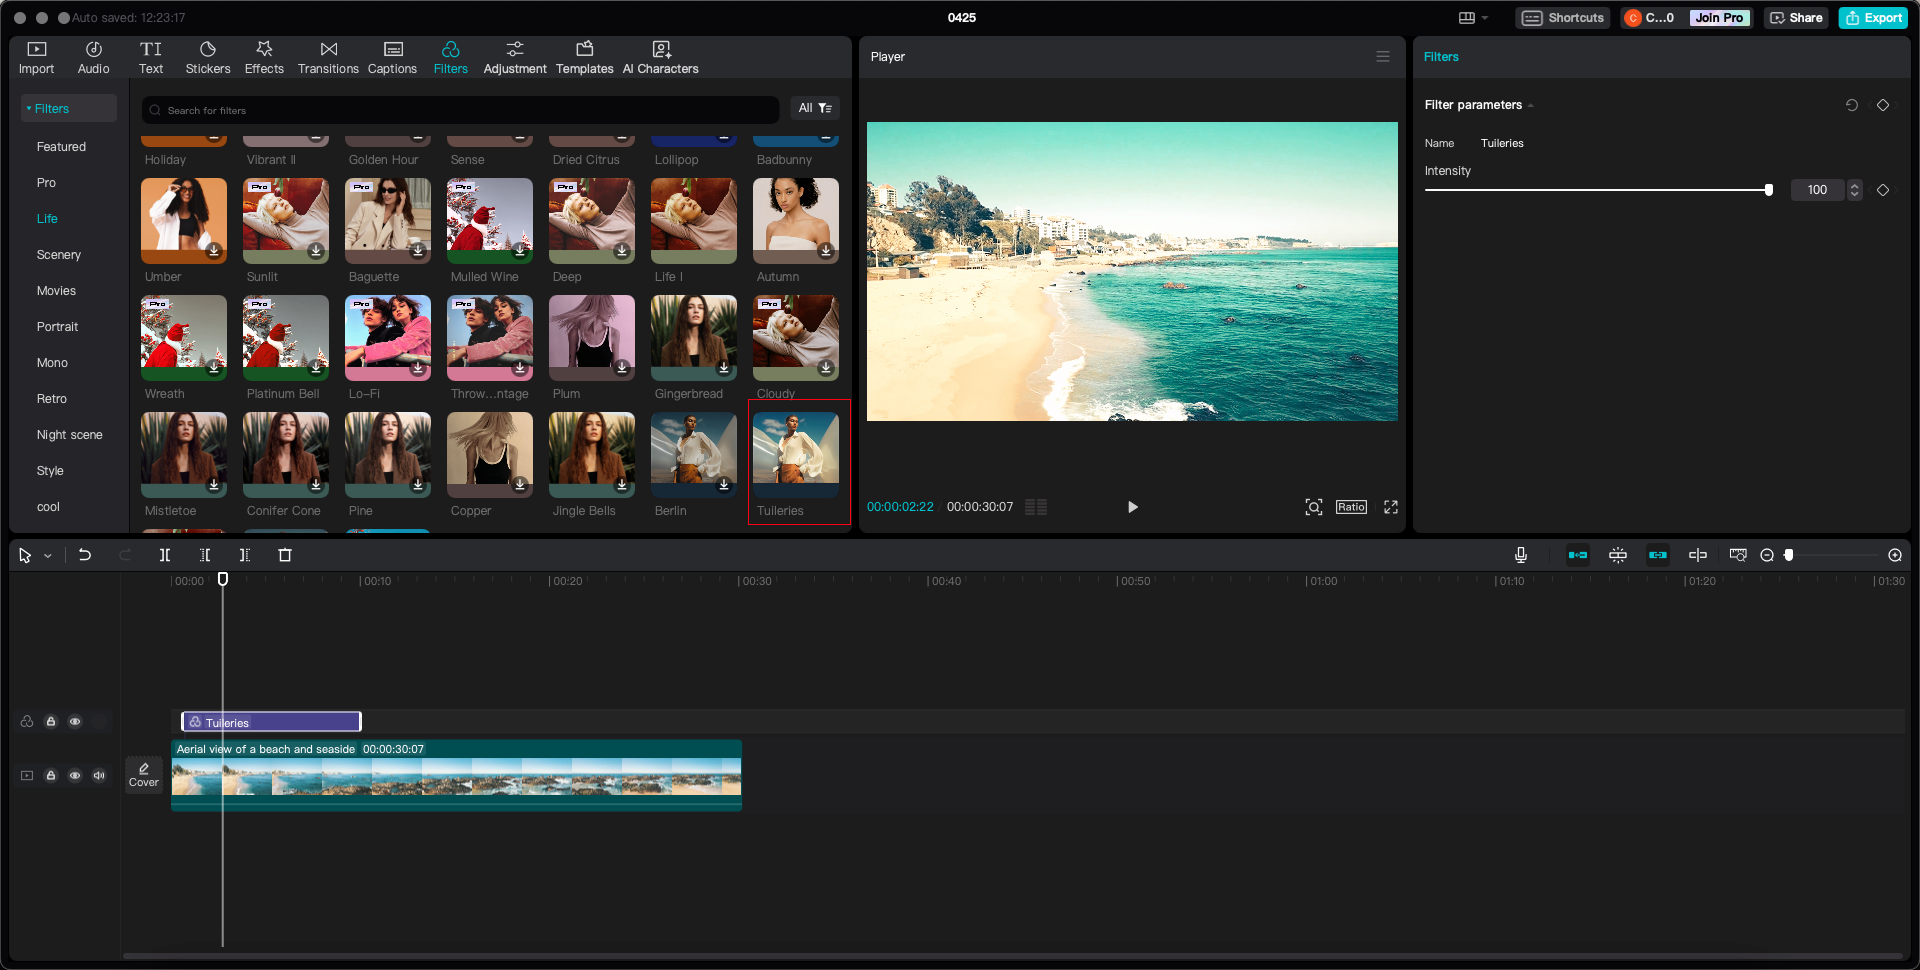
Task: Open the layout dropdown in title bar
Action: click(1473, 18)
